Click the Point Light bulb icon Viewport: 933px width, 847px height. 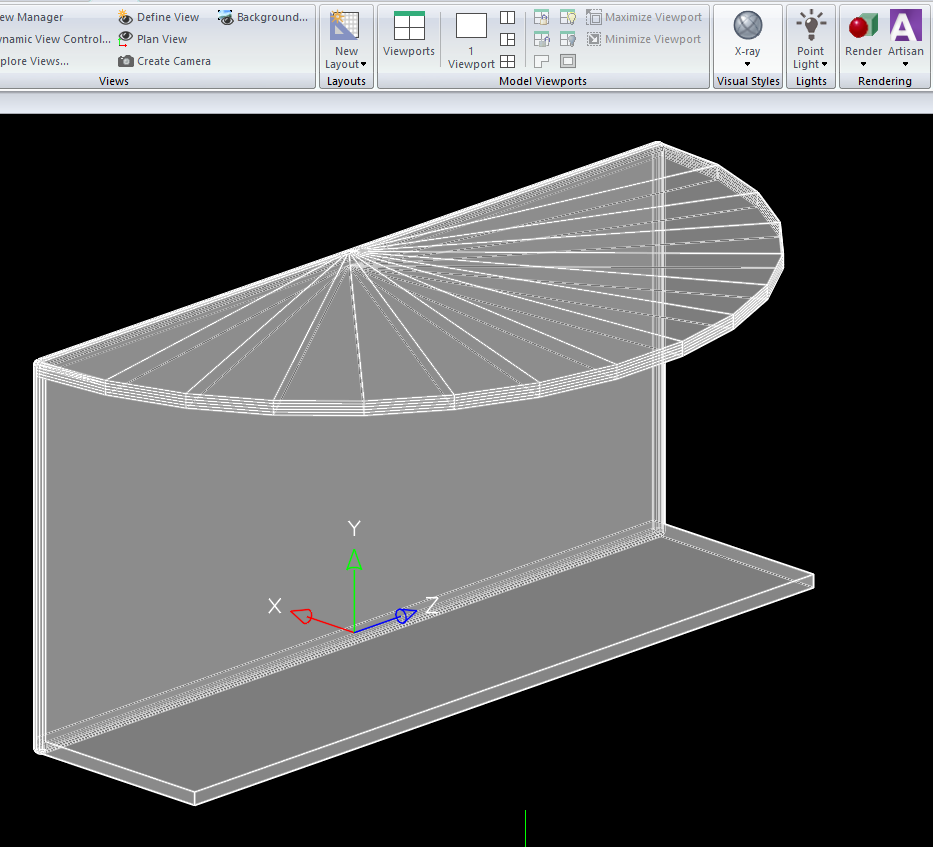pos(810,26)
